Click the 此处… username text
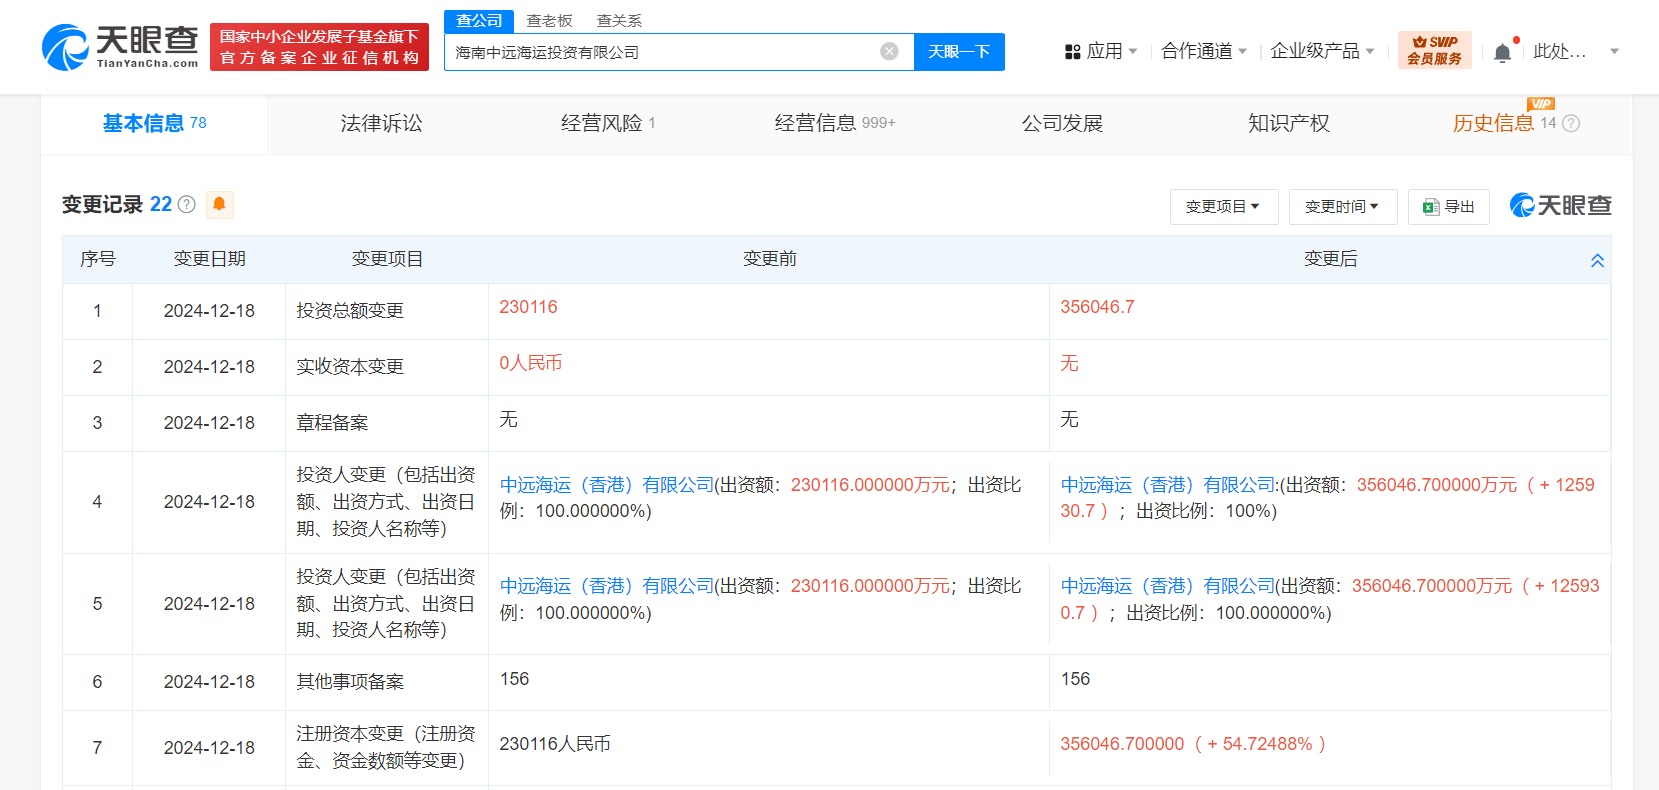 click(x=1560, y=51)
